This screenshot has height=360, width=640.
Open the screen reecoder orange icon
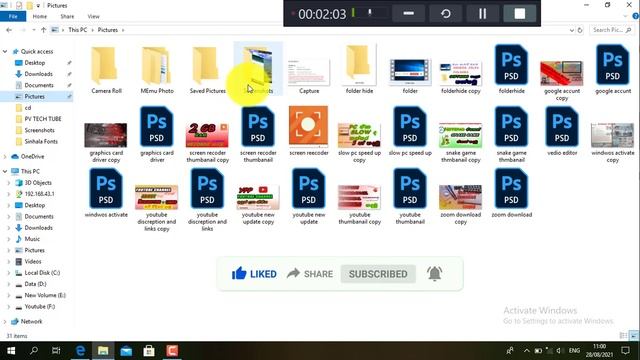tap(308, 126)
